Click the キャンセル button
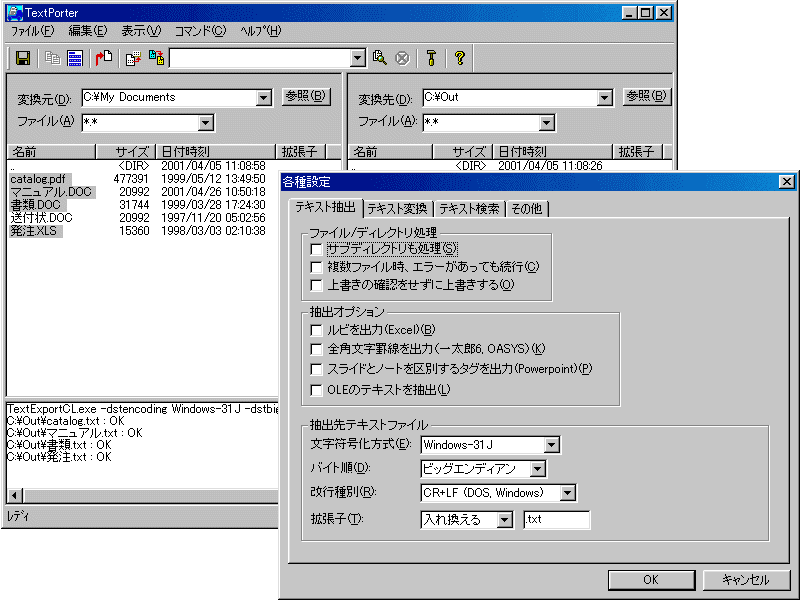Image resolution: width=800 pixels, height=600 pixels. coord(746,580)
